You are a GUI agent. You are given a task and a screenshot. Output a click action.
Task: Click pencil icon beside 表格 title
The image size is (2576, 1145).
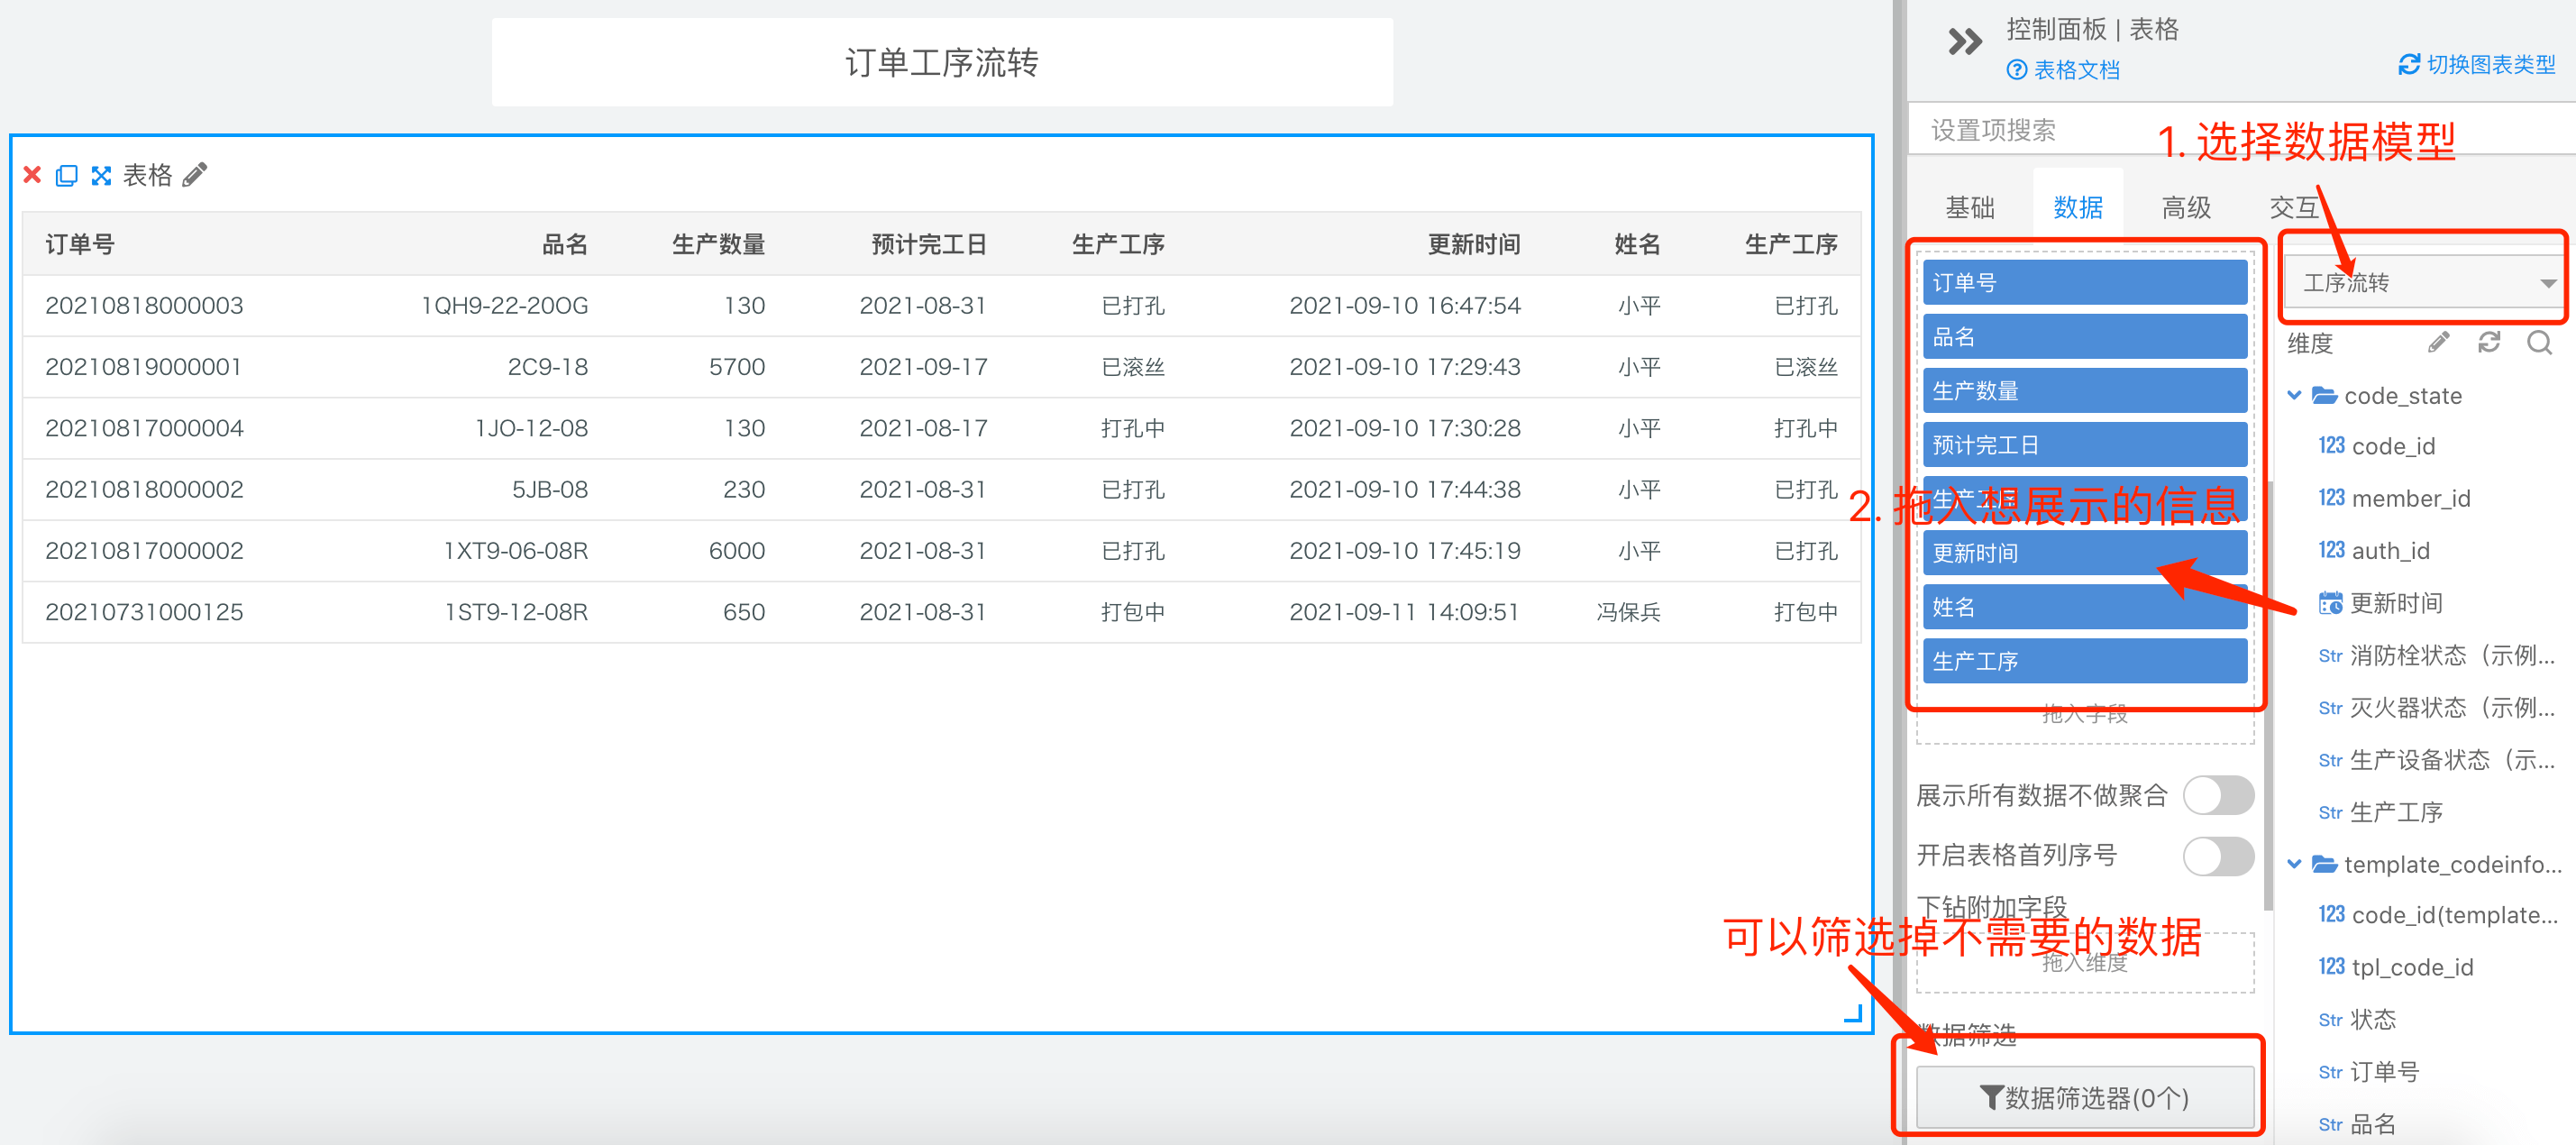[196, 175]
